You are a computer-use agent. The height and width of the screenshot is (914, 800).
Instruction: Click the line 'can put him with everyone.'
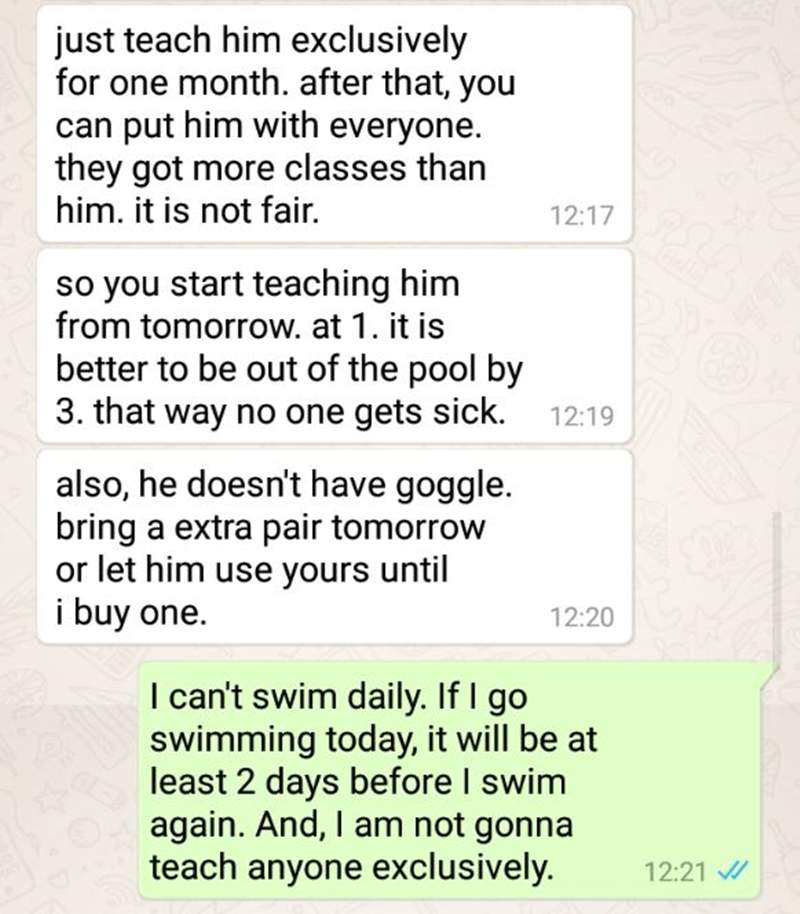click(269, 126)
